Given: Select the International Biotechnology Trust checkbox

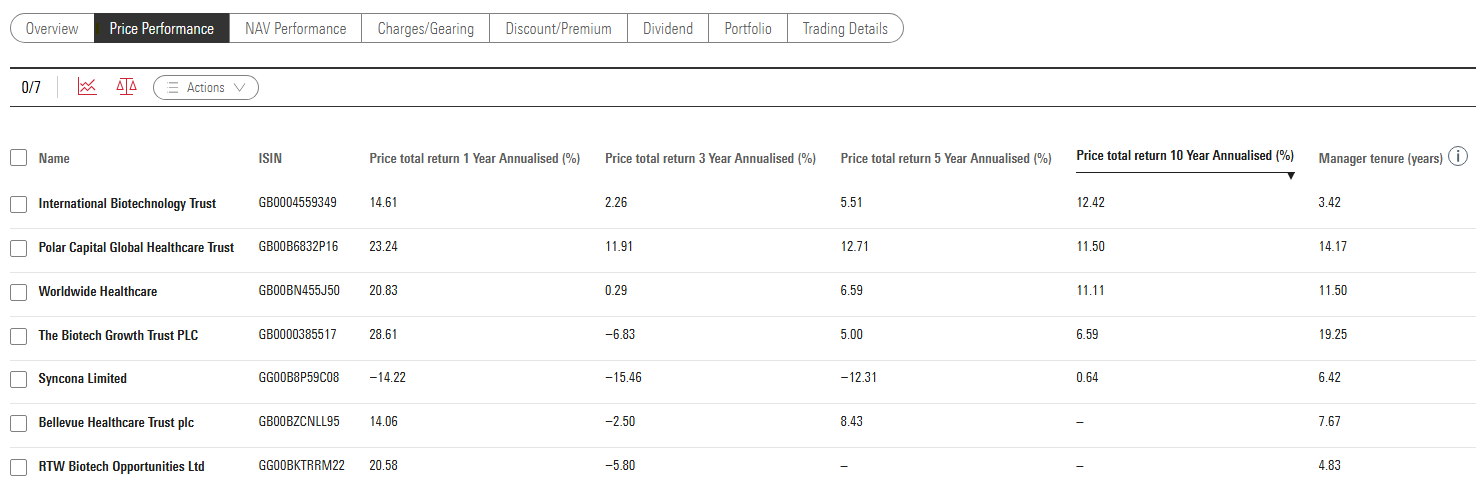Looking at the screenshot, I should (x=18, y=204).
